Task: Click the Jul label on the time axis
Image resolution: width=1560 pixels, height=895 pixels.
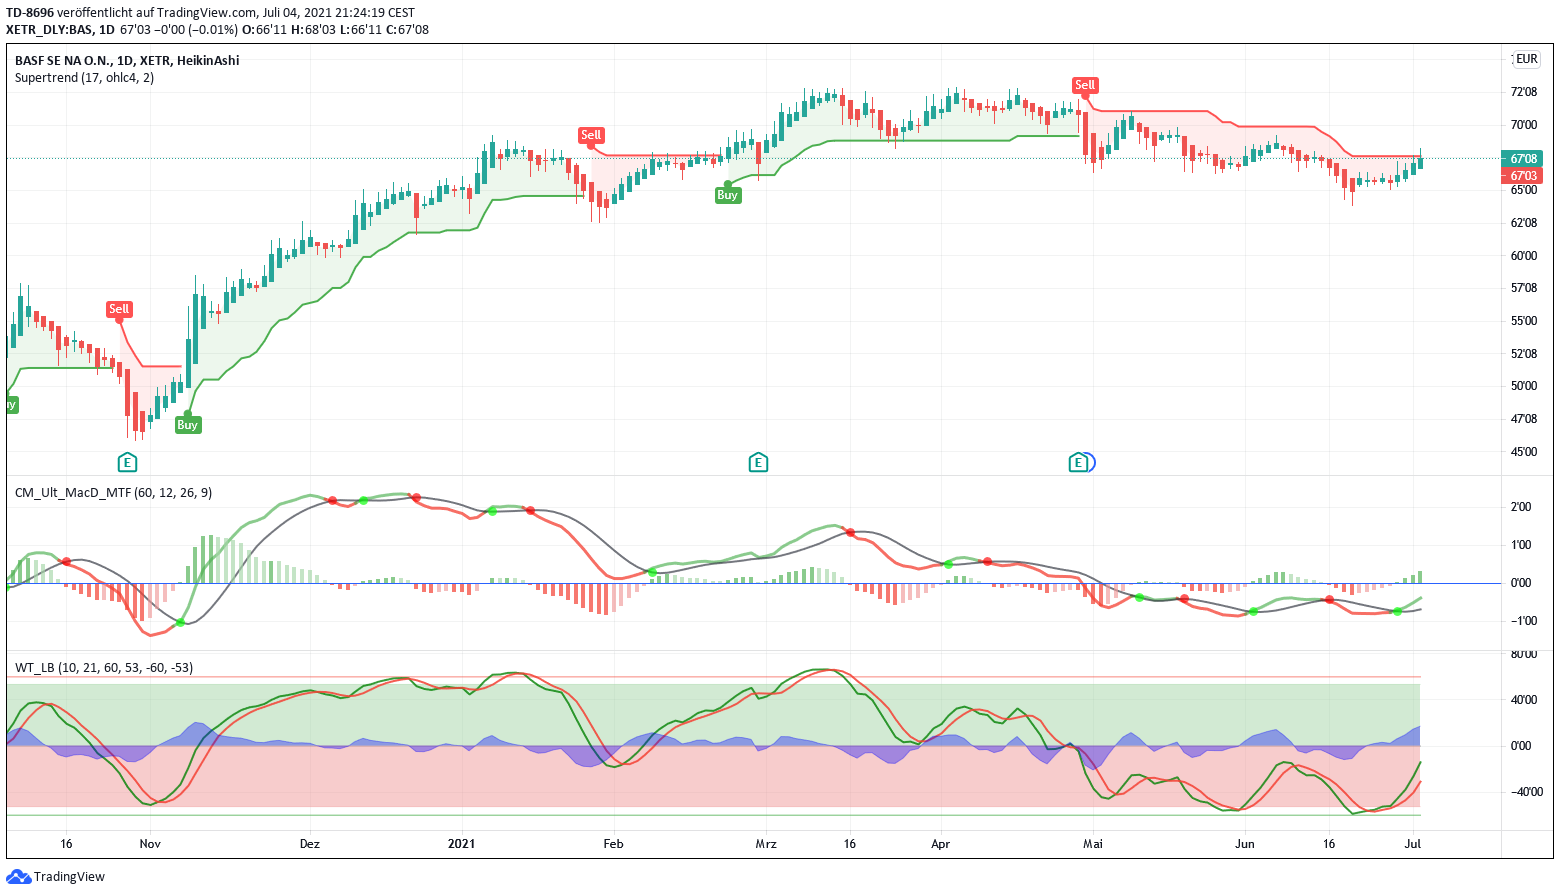Action: [1412, 843]
